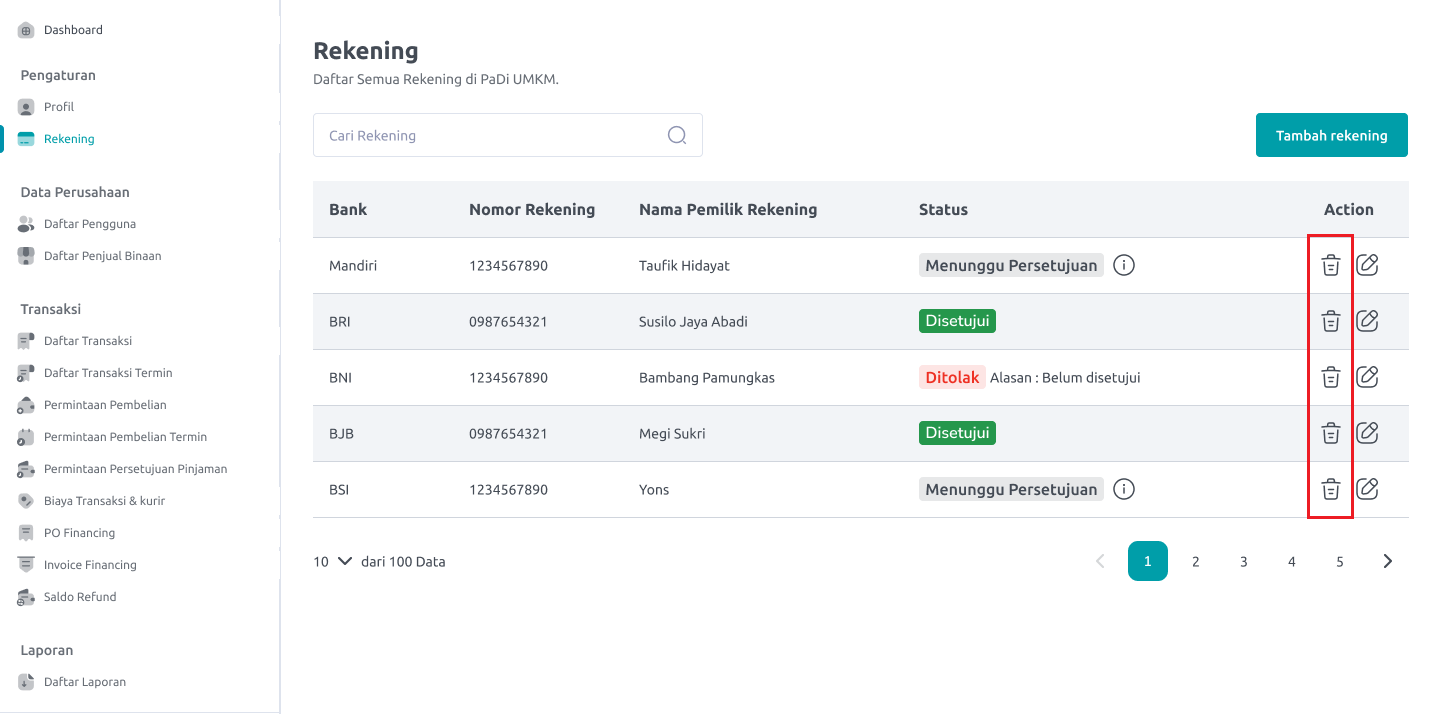Delete the Mandiri account with trash icon
The image size is (1440, 714).
(x=1330, y=265)
